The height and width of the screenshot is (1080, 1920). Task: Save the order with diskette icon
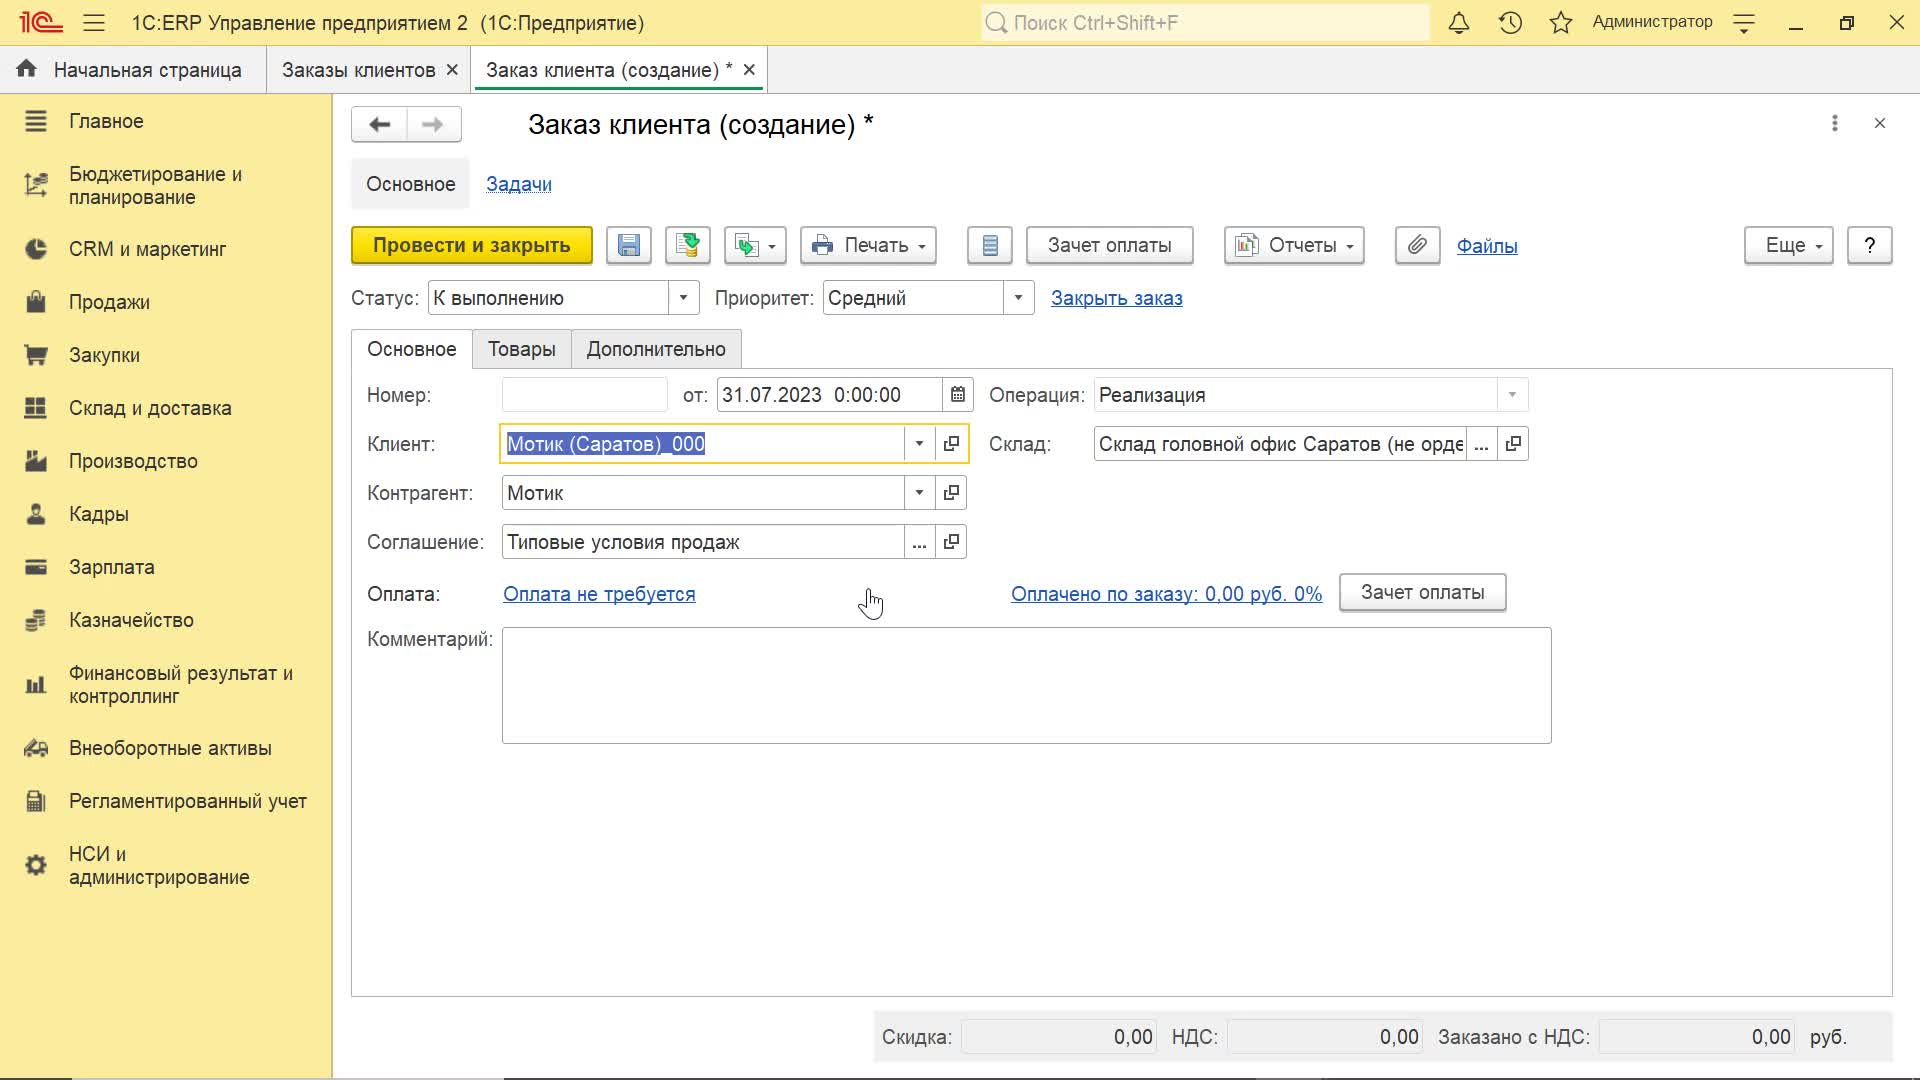tap(629, 245)
